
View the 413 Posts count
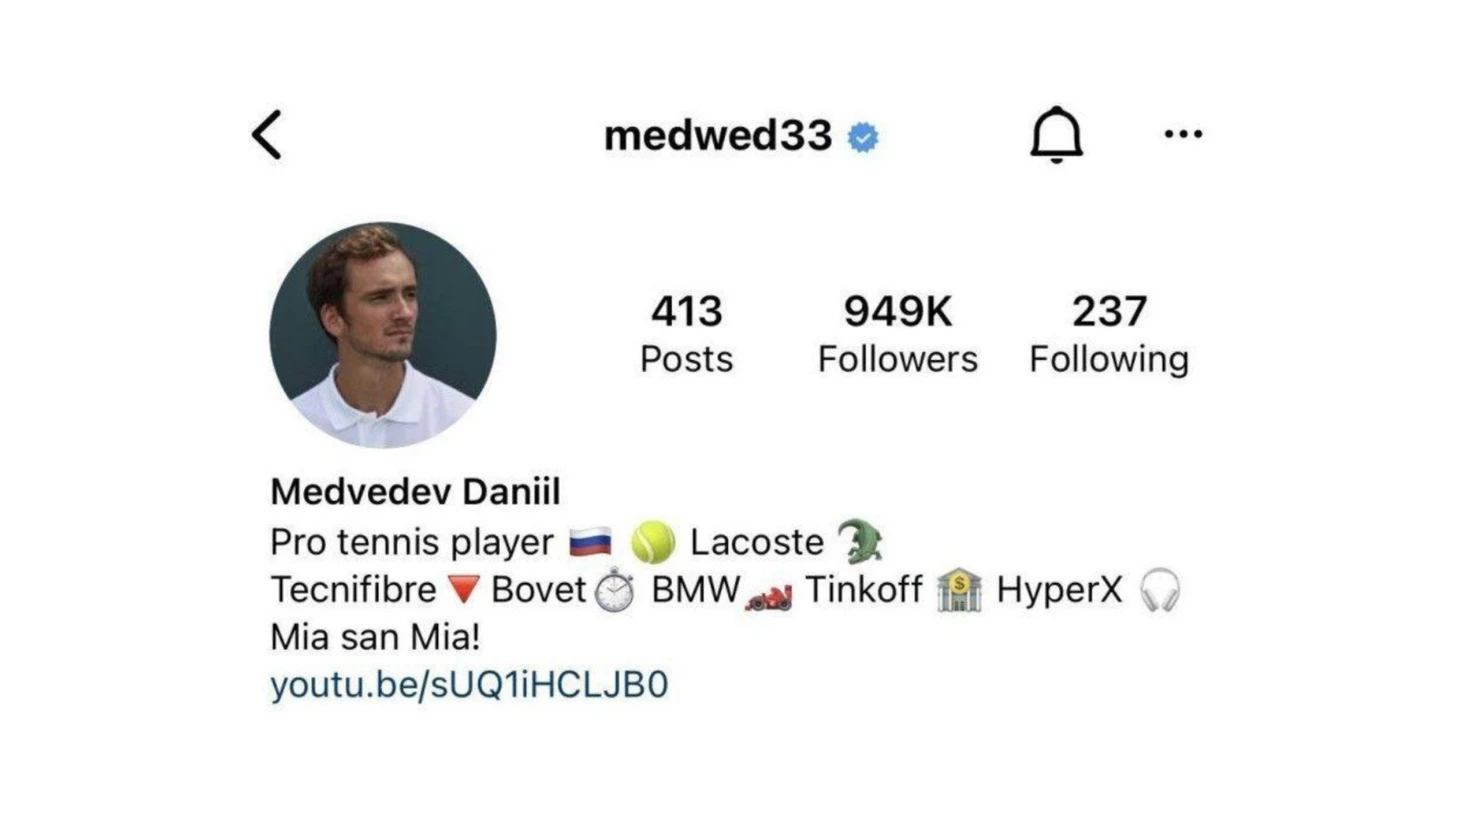pos(686,334)
